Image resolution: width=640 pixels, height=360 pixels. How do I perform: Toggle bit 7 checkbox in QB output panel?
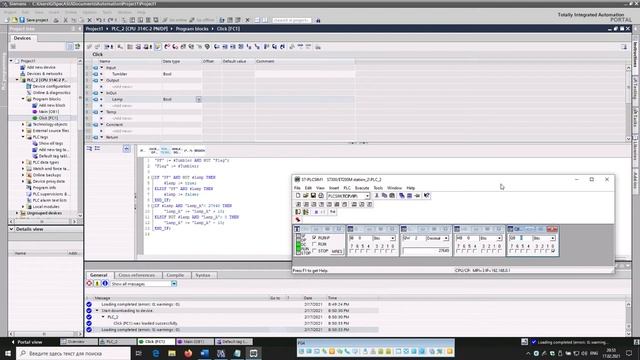[x=511, y=251]
